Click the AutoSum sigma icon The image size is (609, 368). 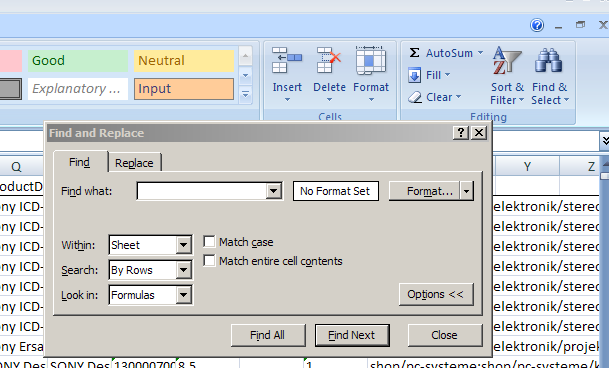pyautogui.click(x=414, y=53)
